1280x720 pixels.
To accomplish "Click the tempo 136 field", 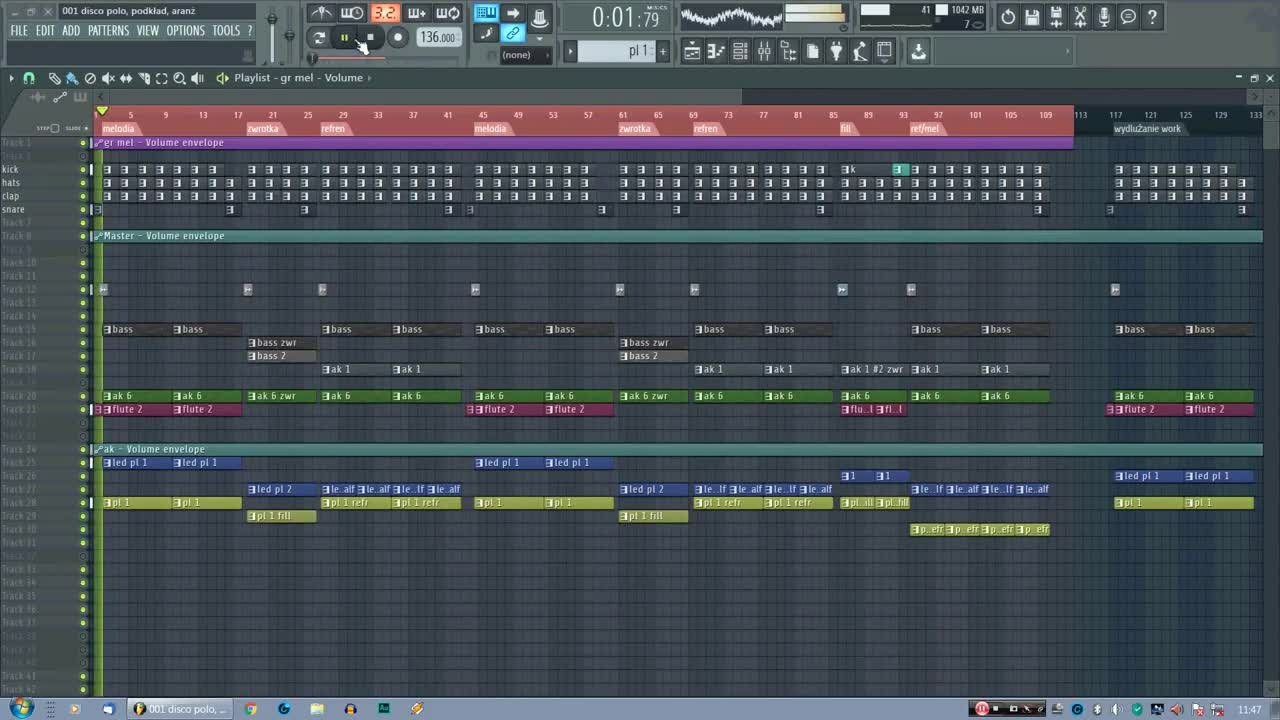I will click(438, 38).
